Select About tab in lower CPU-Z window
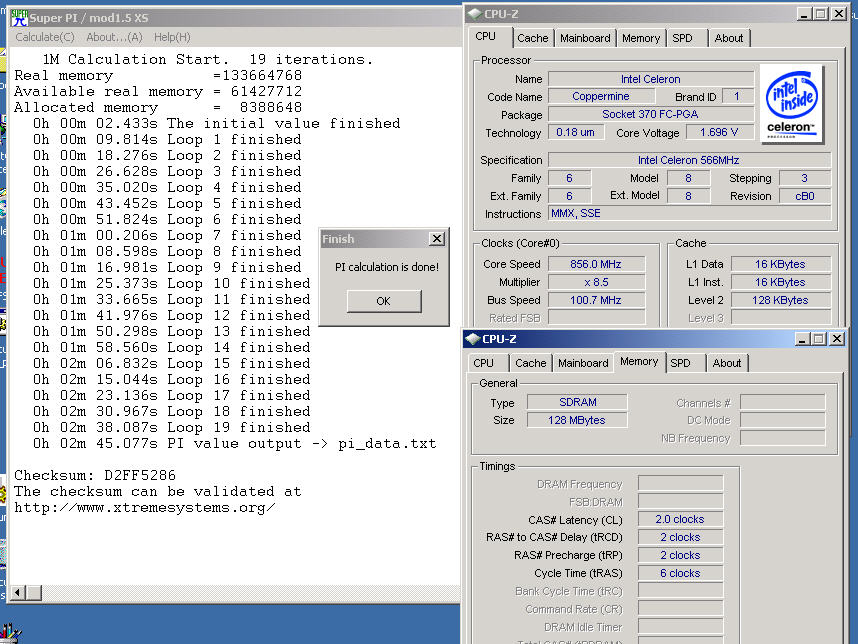Image resolution: width=858 pixels, height=644 pixels. (727, 363)
